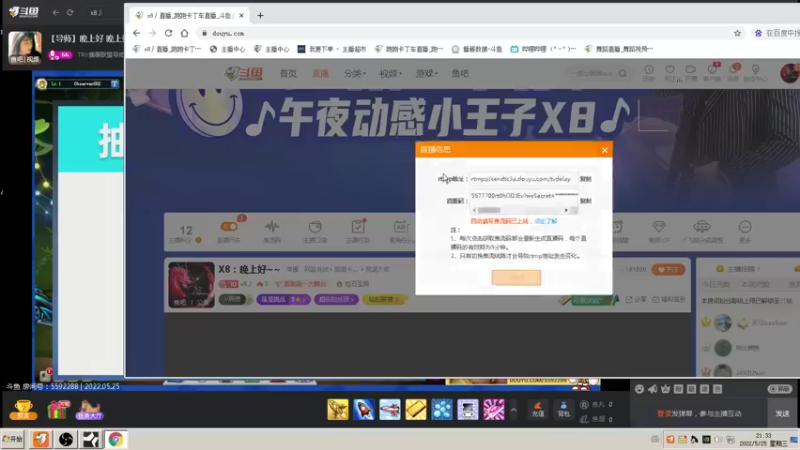The height and width of the screenshot is (450, 800).
Task: Open the 任务大厅 icon
Action: point(89,410)
